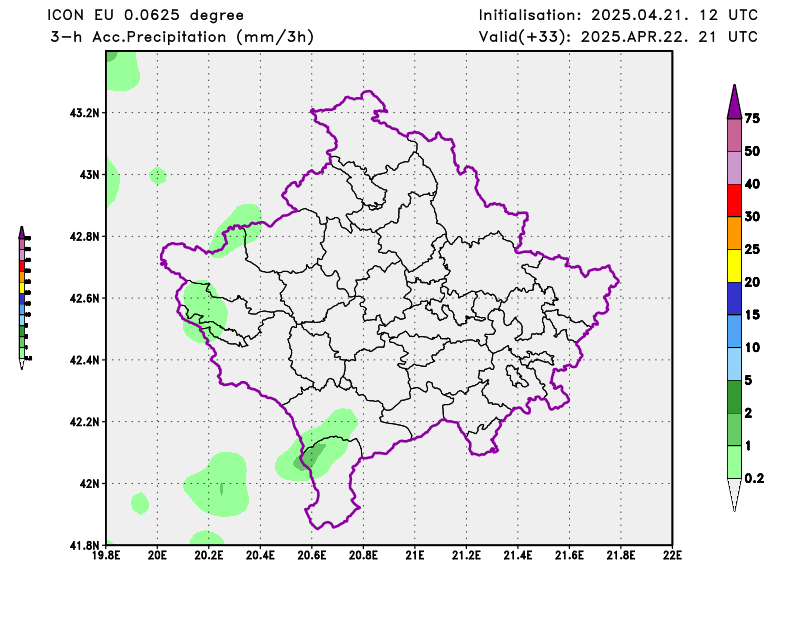Click the colorbar label "30"

pos(752,216)
